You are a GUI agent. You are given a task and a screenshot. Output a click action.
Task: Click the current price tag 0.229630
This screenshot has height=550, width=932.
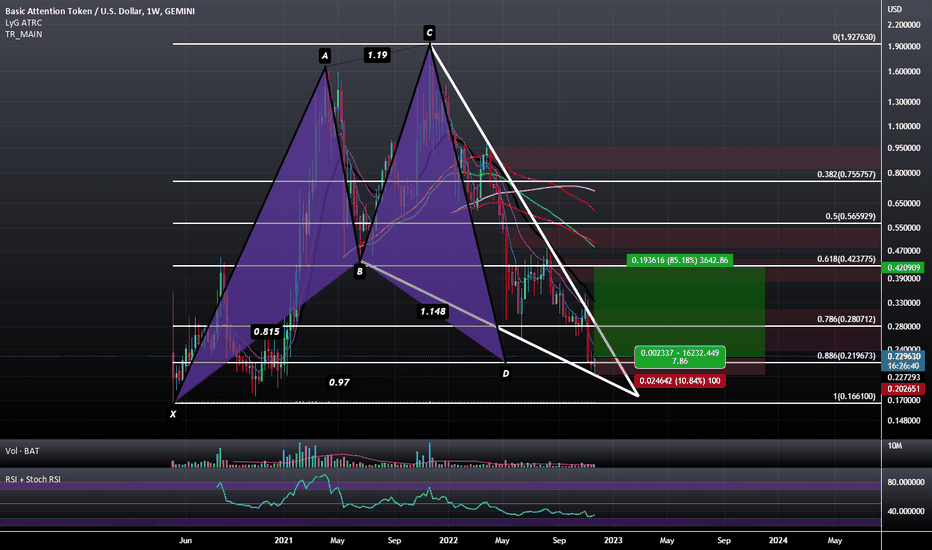(903, 356)
